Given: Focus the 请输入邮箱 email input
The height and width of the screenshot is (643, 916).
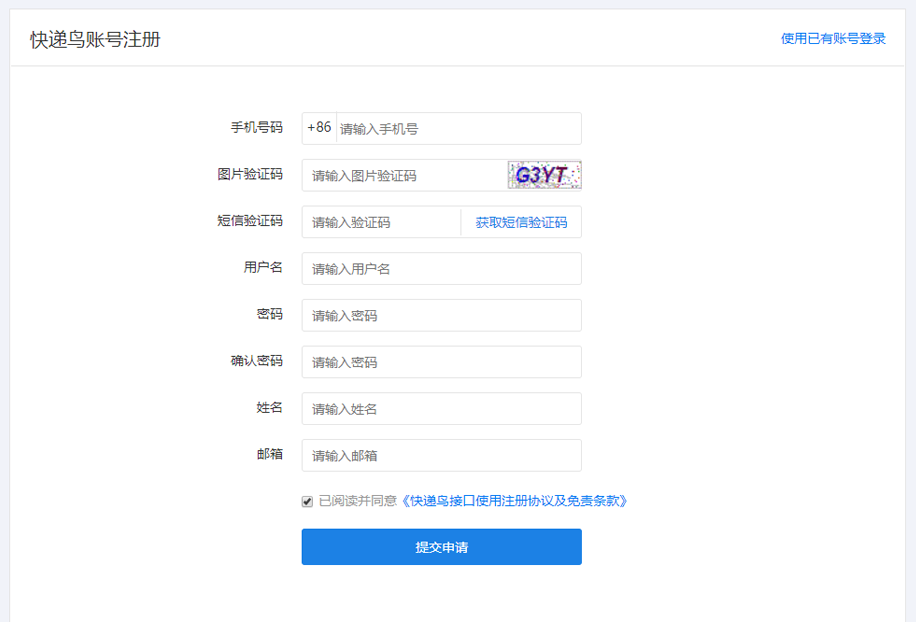Looking at the screenshot, I should (x=441, y=456).
